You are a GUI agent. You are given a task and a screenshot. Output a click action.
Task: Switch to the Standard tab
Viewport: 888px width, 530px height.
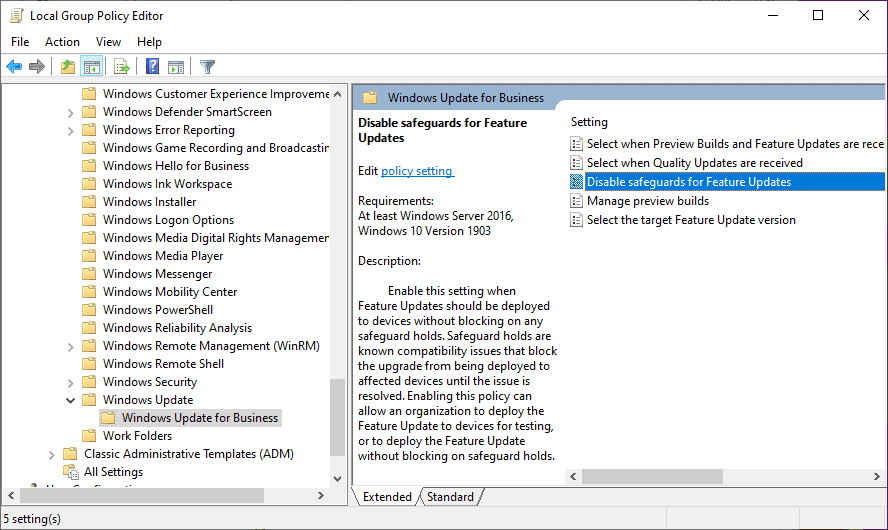tap(450, 497)
